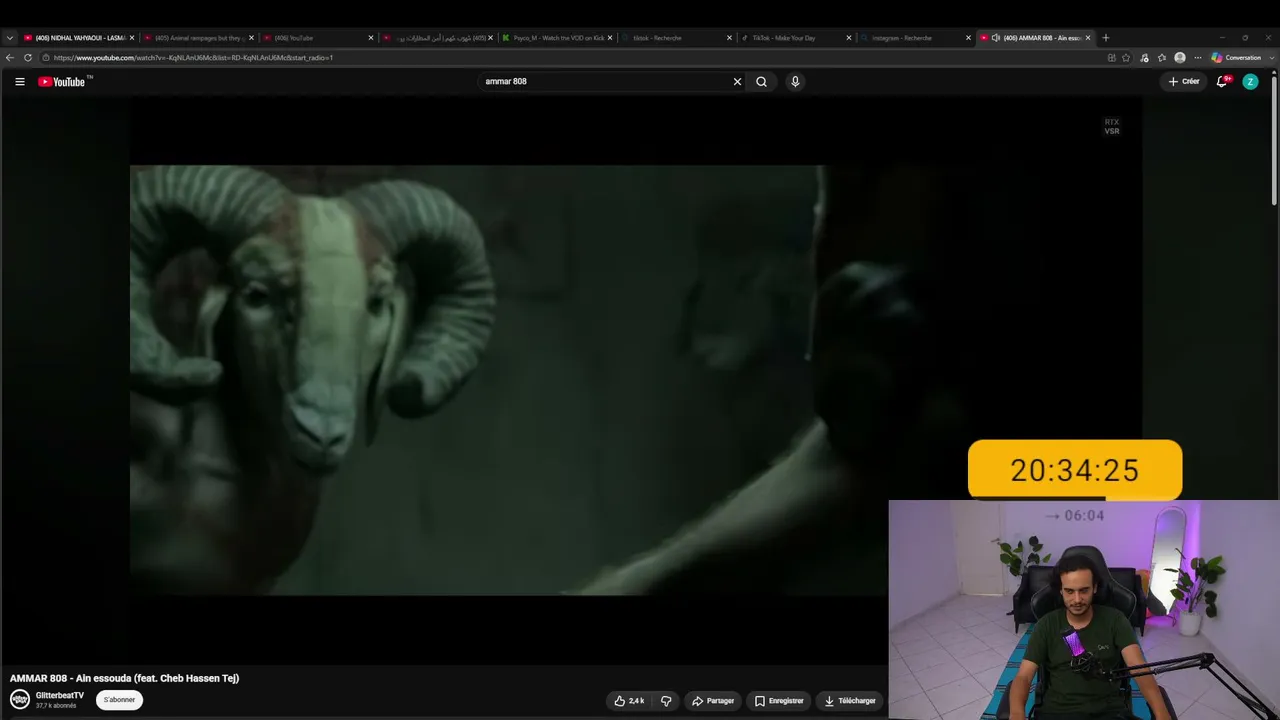
Task: Click the '37,7 k abonnés' subscriber count
Action: click(56, 706)
